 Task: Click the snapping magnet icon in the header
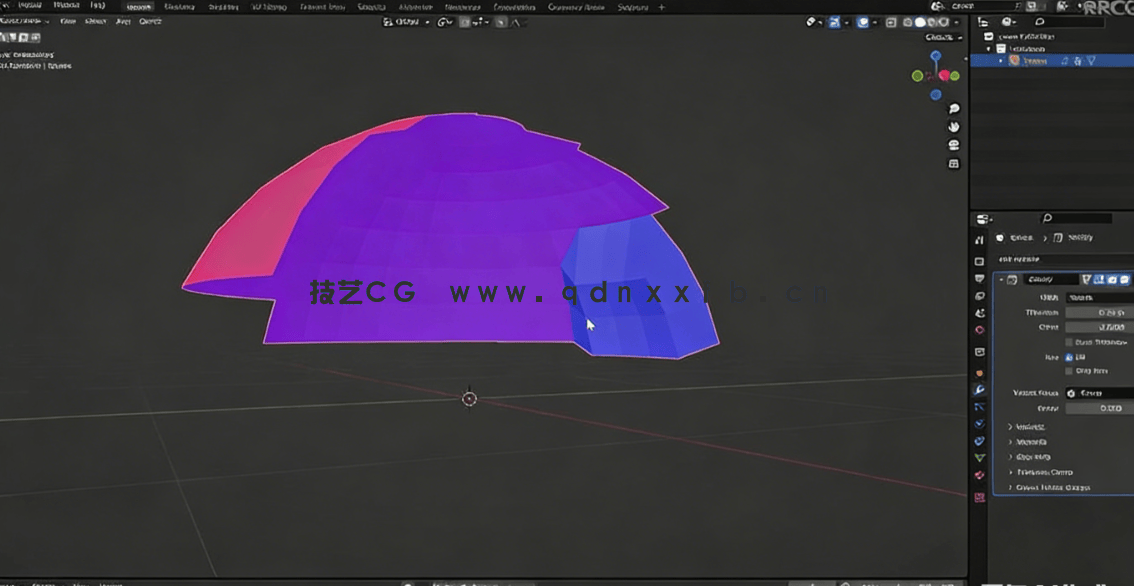(x=463, y=20)
